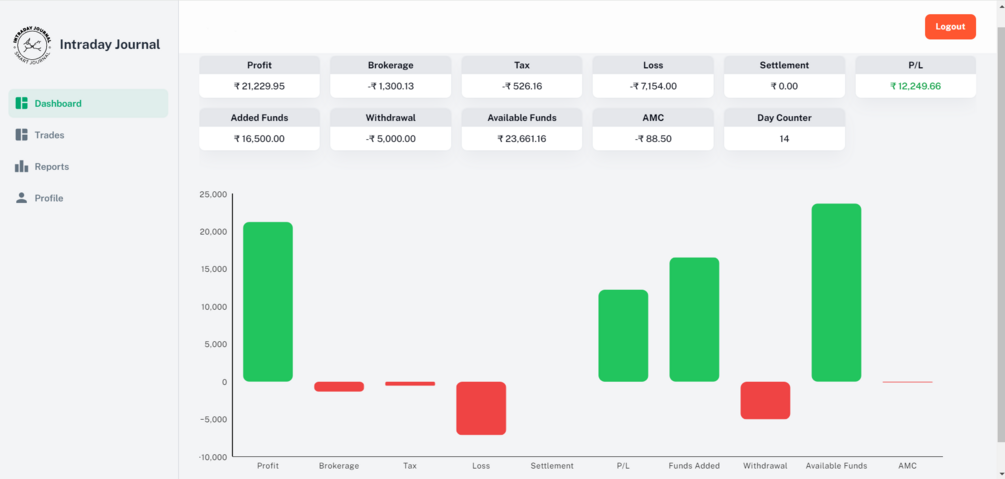Image resolution: width=1005 pixels, height=479 pixels.
Task: Click the Available Funds x-axis label
Action: pyautogui.click(x=836, y=466)
